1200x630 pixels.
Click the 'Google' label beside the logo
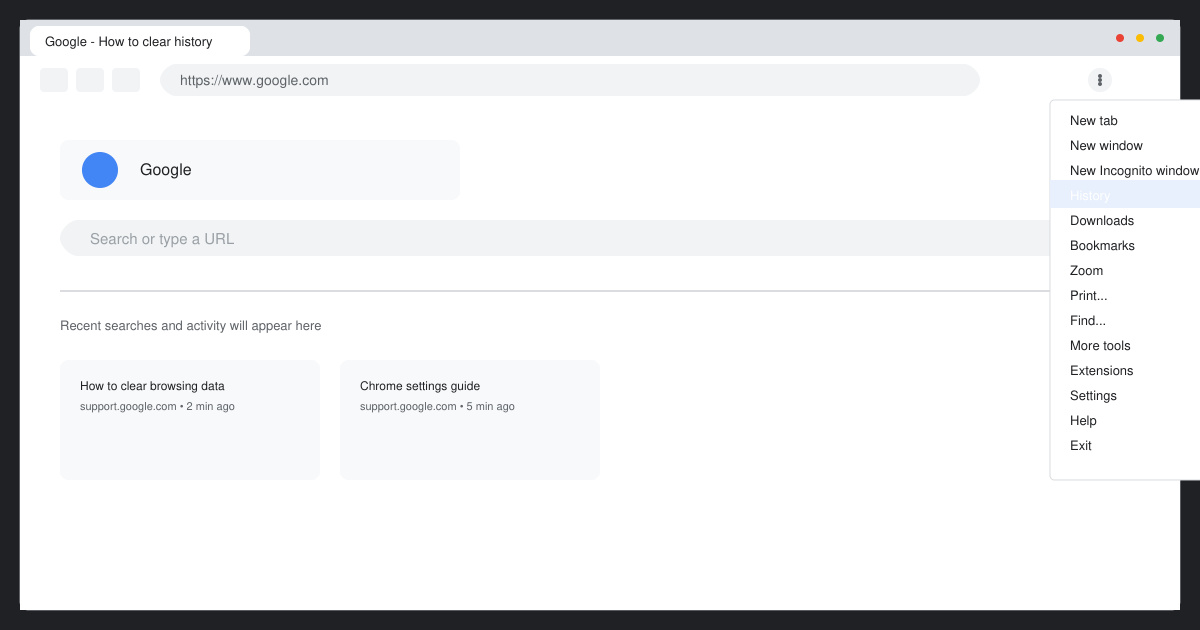(x=166, y=170)
